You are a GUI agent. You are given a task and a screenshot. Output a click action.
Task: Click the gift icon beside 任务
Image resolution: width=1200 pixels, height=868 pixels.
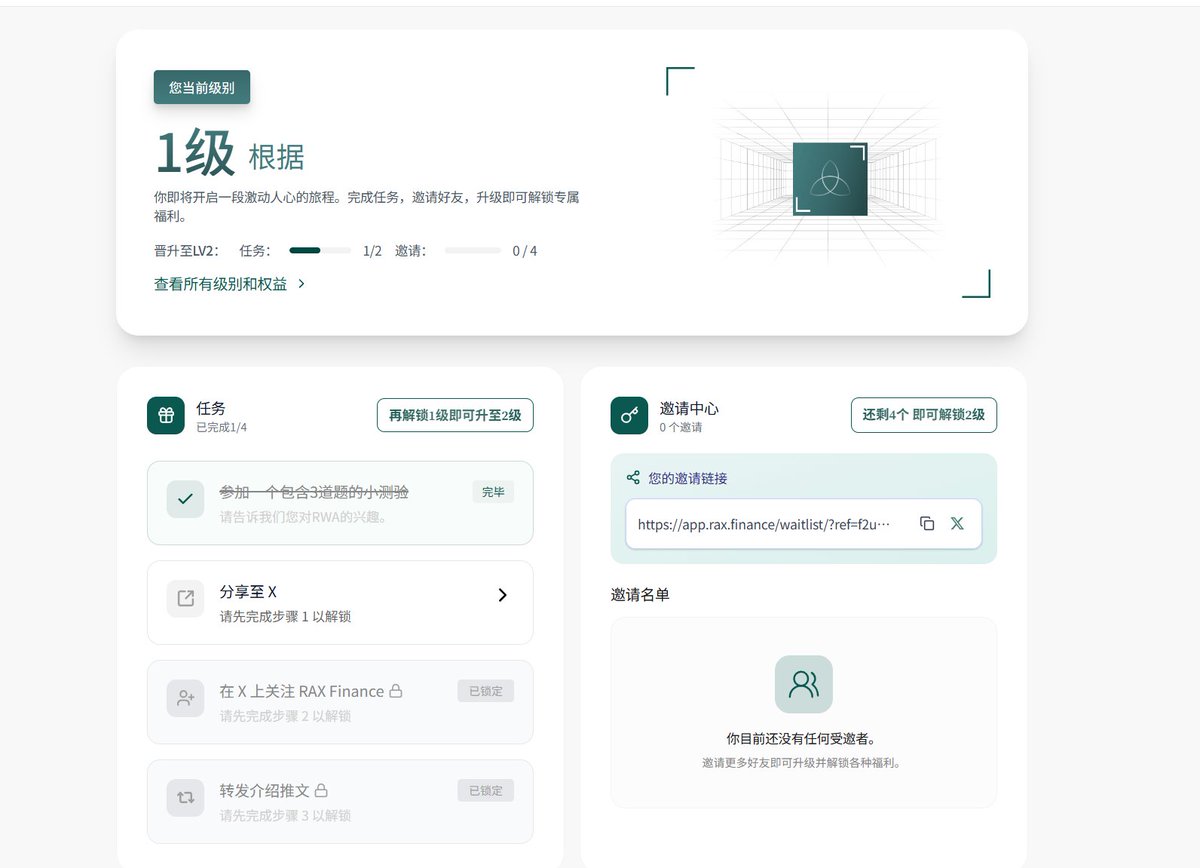pyautogui.click(x=166, y=416)
